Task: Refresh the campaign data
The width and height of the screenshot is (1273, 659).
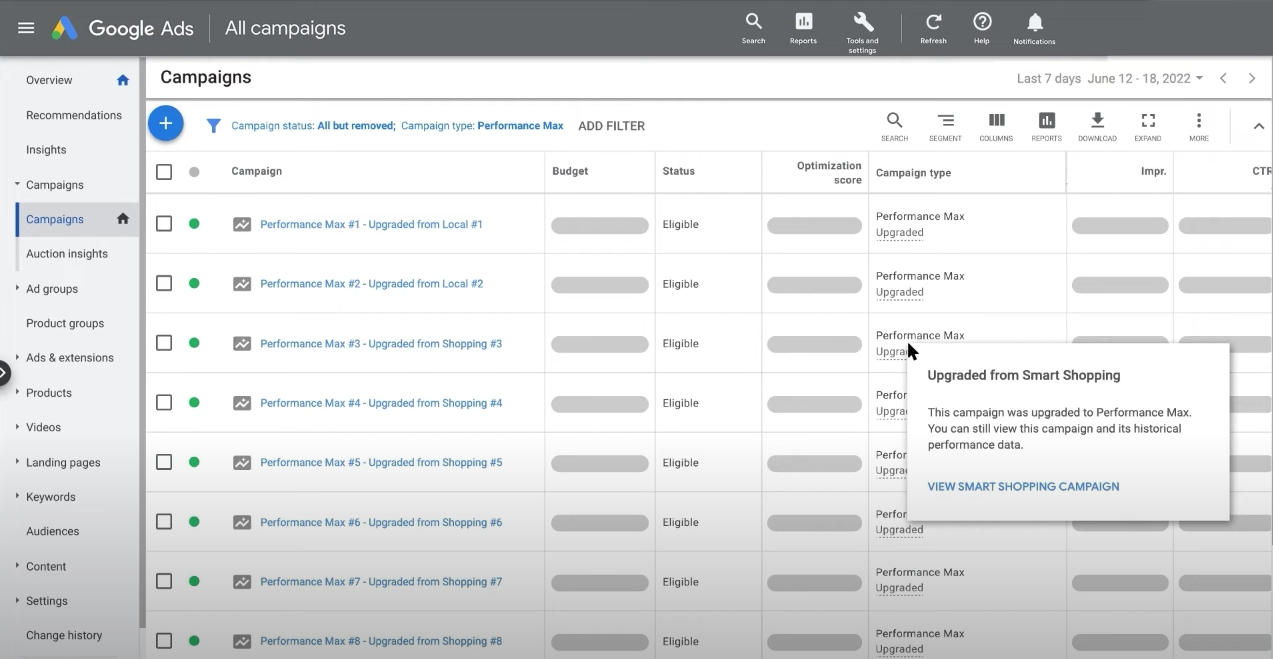Action: [x=933, y=28]
